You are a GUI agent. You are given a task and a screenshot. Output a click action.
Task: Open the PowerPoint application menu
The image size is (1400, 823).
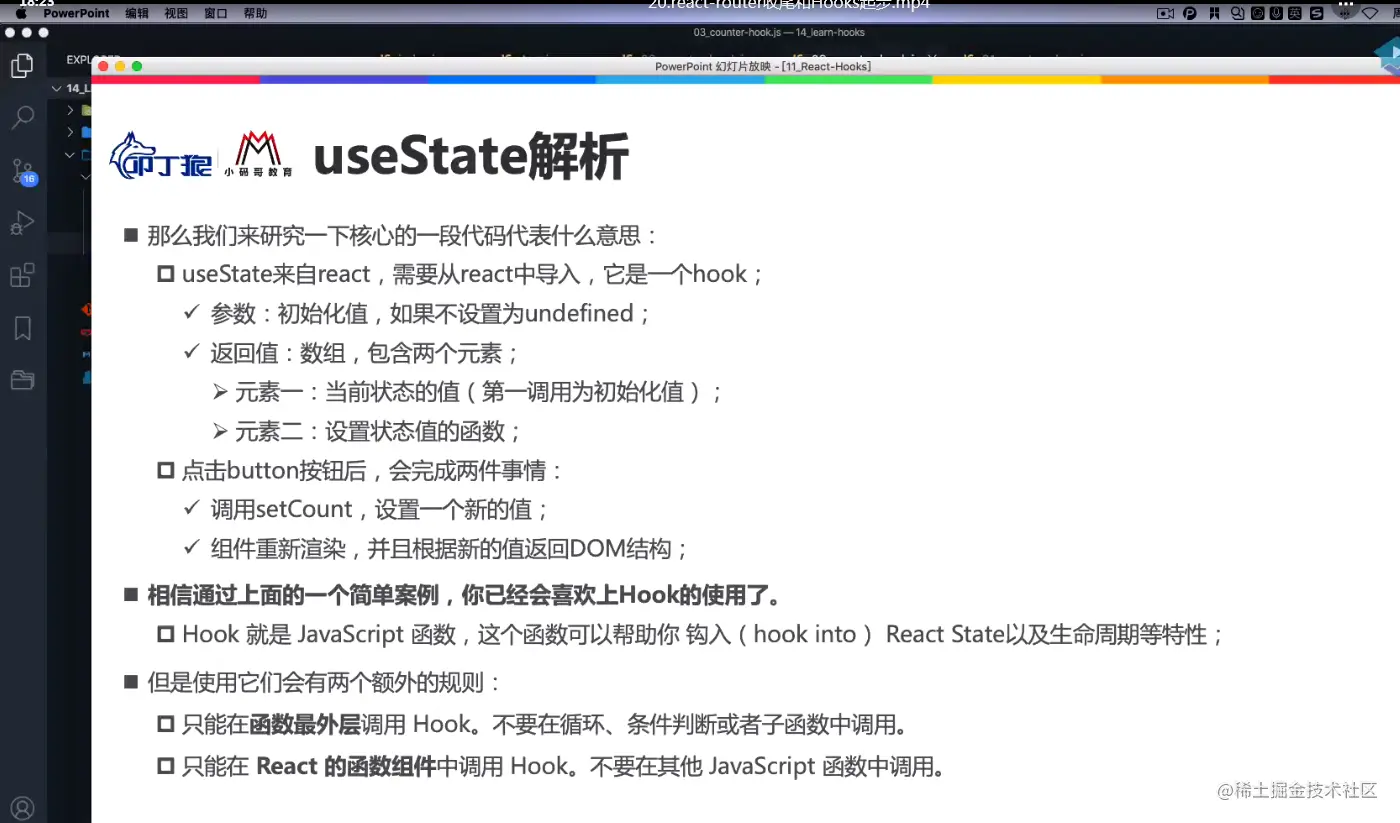77,14
